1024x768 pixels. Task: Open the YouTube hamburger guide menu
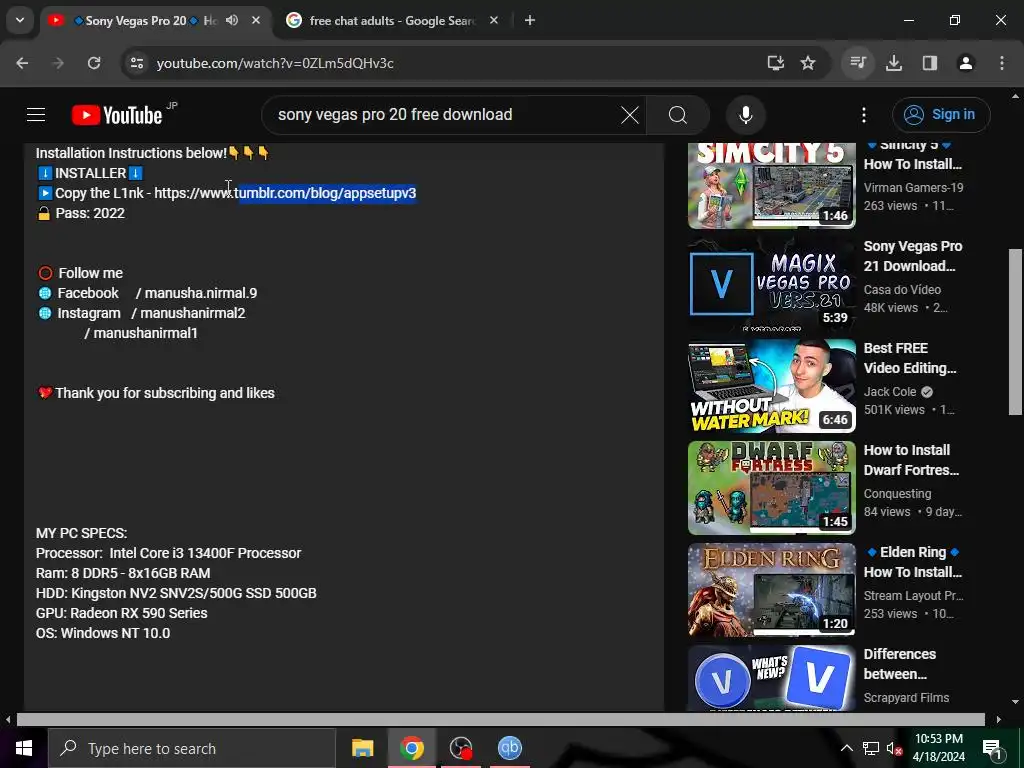[x=36, y=115]
